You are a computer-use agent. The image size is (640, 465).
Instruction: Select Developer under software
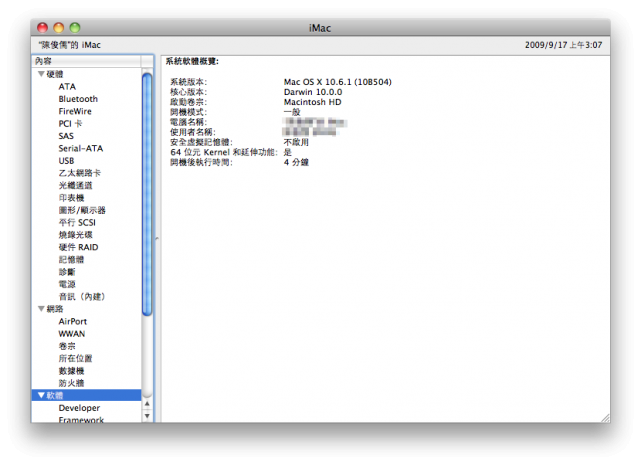[79, 408]
